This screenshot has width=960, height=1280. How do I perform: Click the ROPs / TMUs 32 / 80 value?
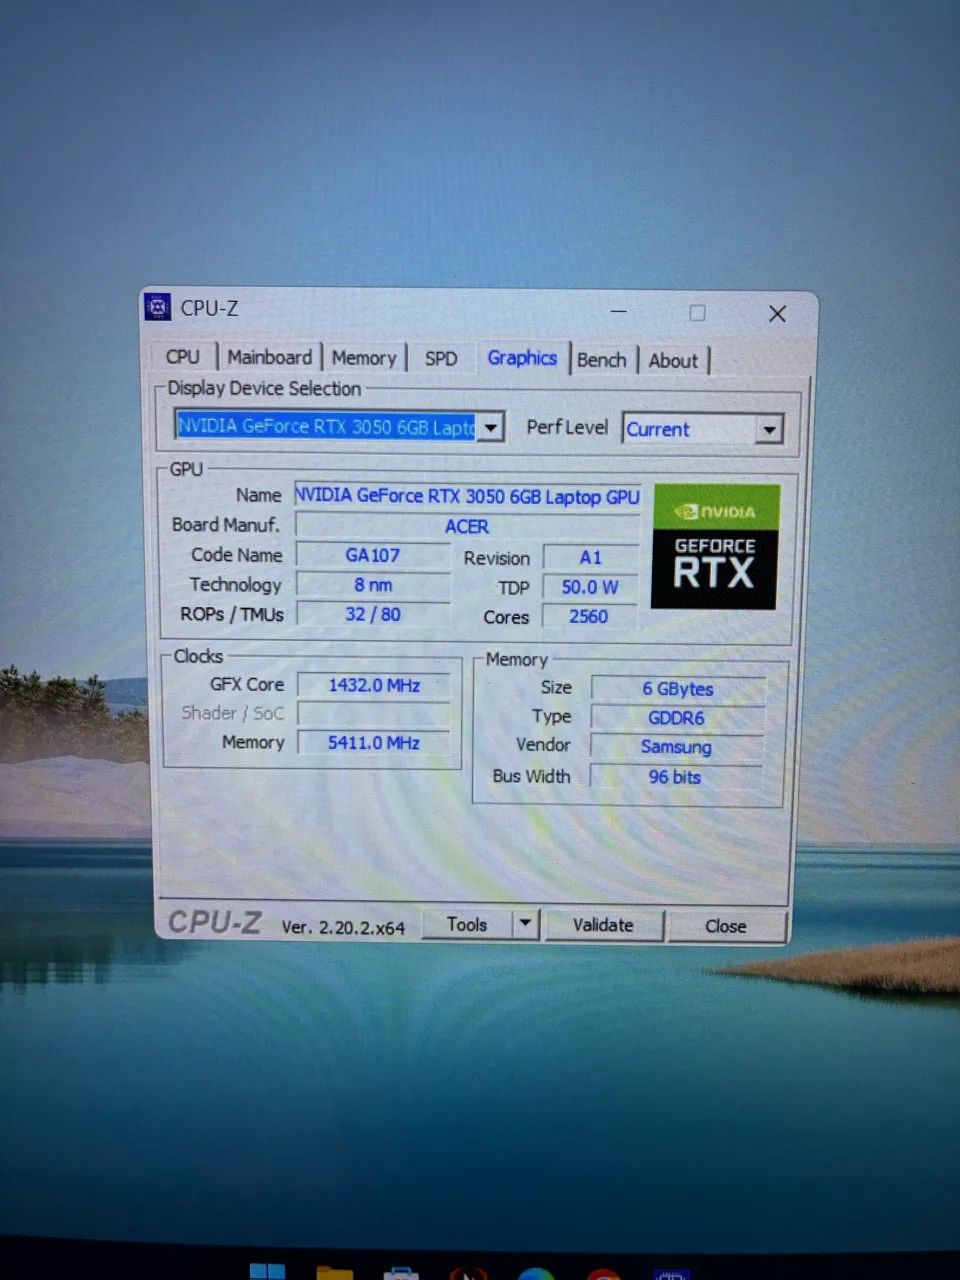pyautogui.click(x=373, y=614)
